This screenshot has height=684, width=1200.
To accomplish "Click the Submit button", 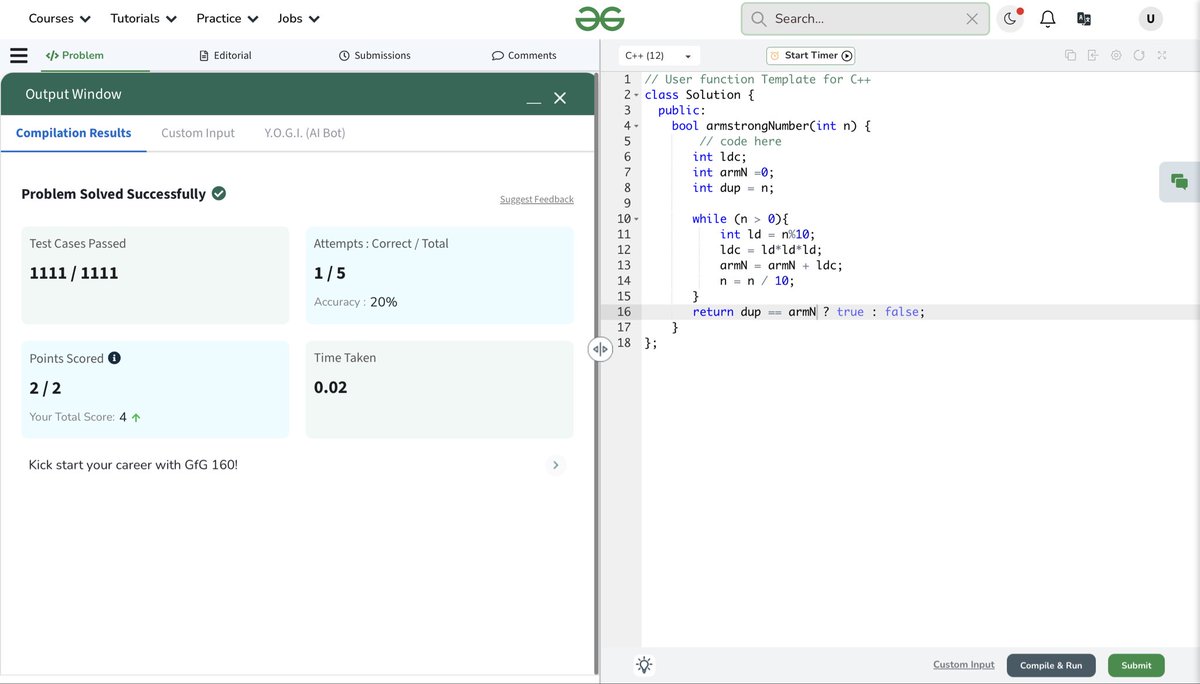I will [x=1136, y=665].
